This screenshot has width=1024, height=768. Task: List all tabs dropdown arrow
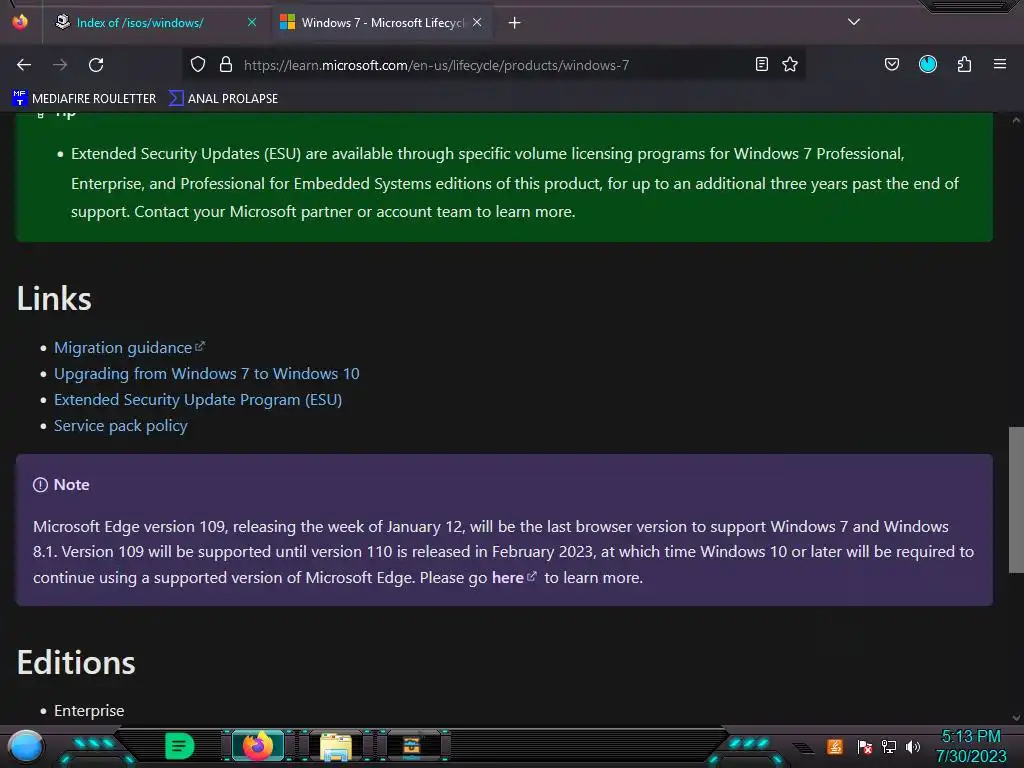[854, 22]
